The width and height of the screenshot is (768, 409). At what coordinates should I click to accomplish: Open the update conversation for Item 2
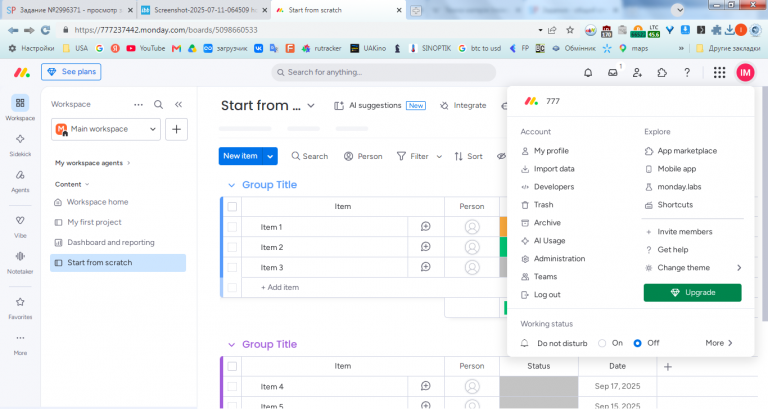pos(426,247)
